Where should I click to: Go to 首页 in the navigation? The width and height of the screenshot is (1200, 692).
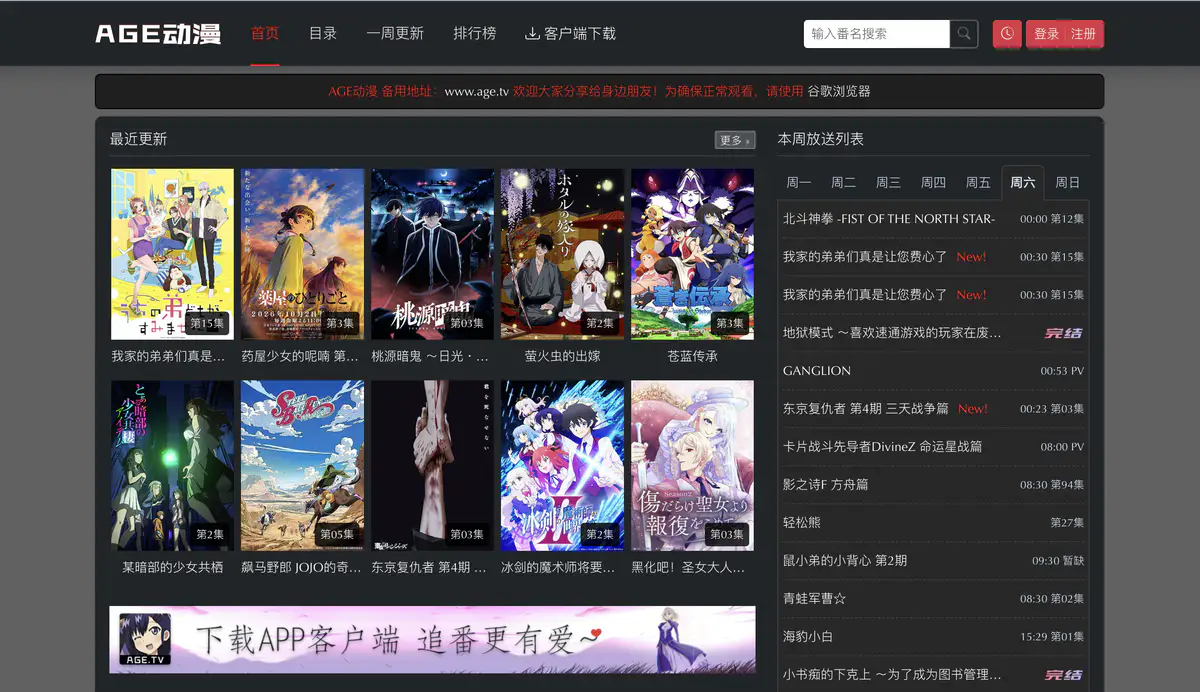[x=265, y=33]
